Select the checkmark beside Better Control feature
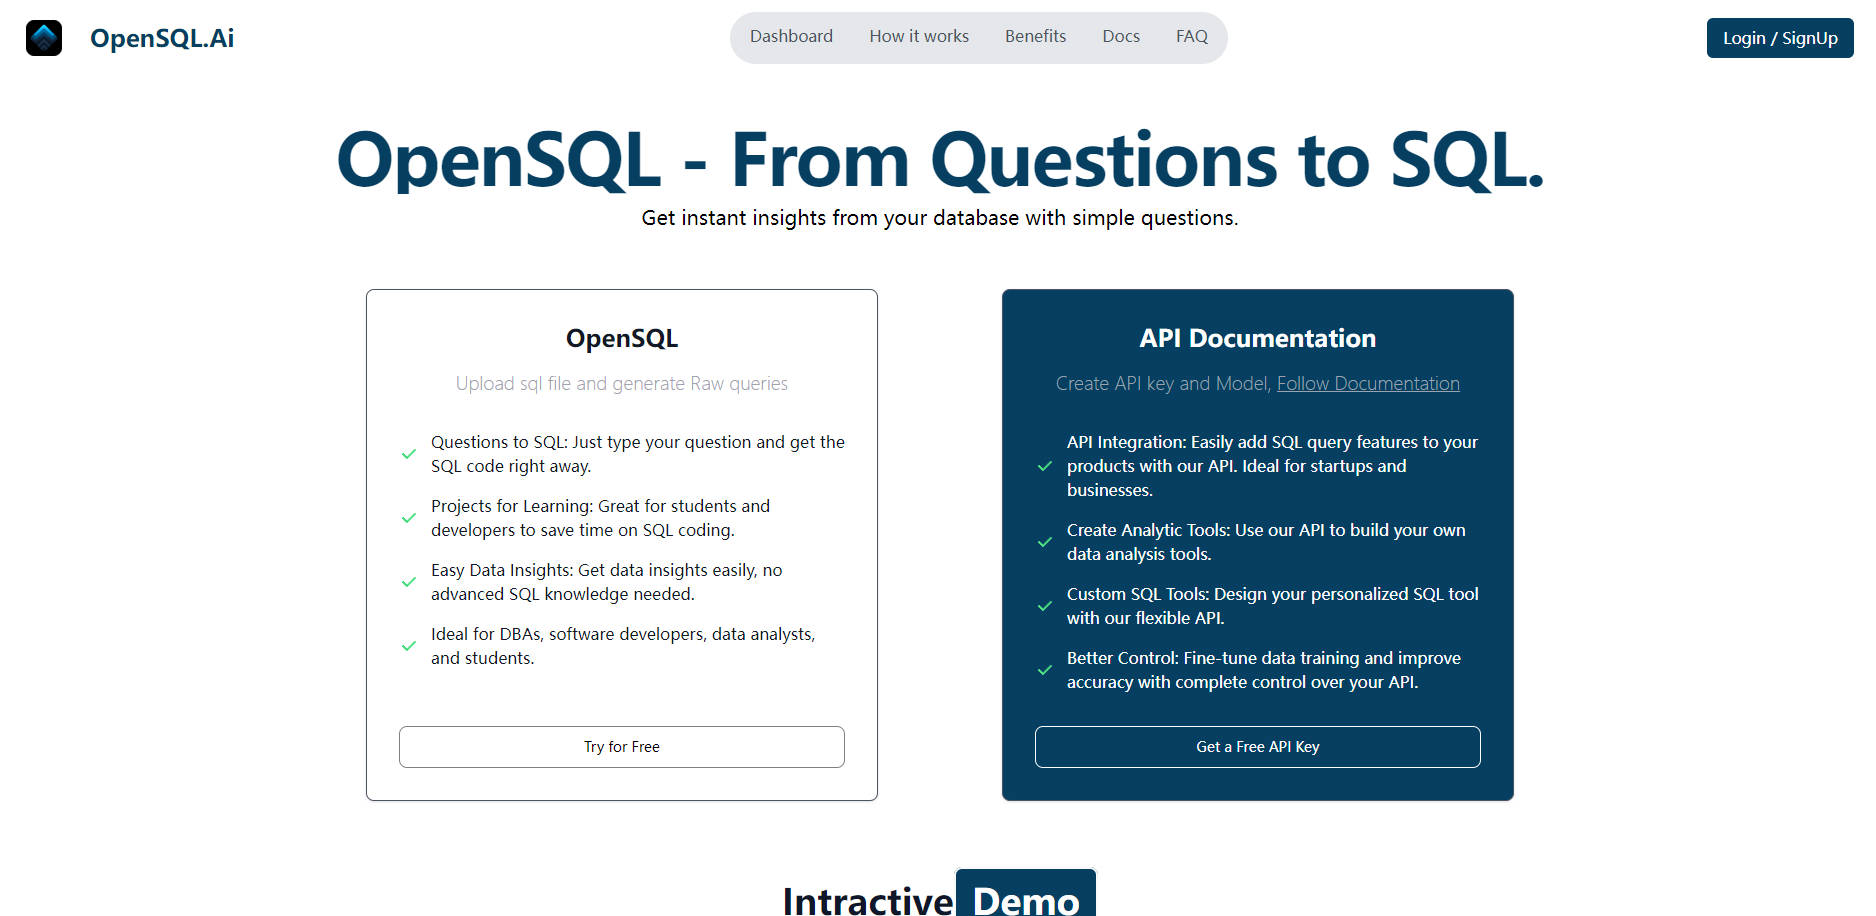This screenshot has width=1876, height=916. (1043, 669)
